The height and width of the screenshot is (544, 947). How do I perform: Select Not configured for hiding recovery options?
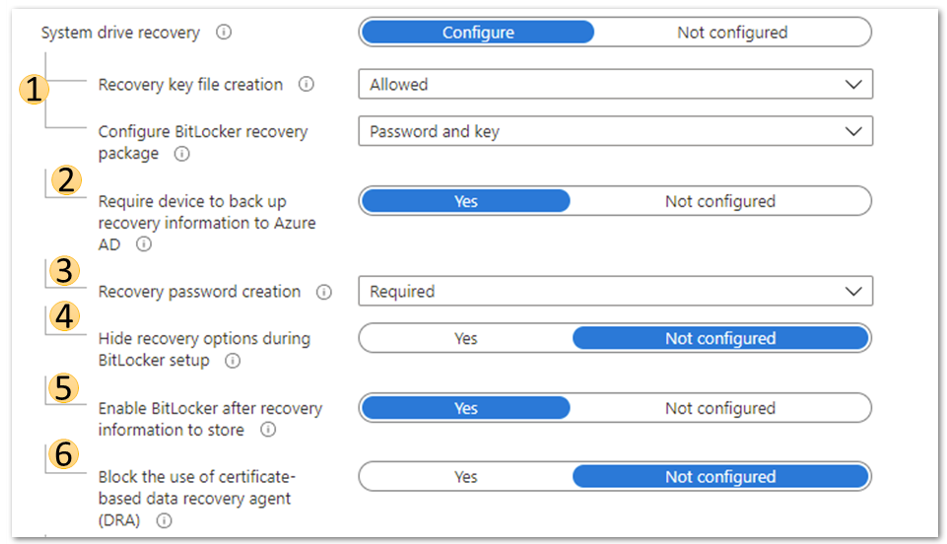tap(720, 338)
